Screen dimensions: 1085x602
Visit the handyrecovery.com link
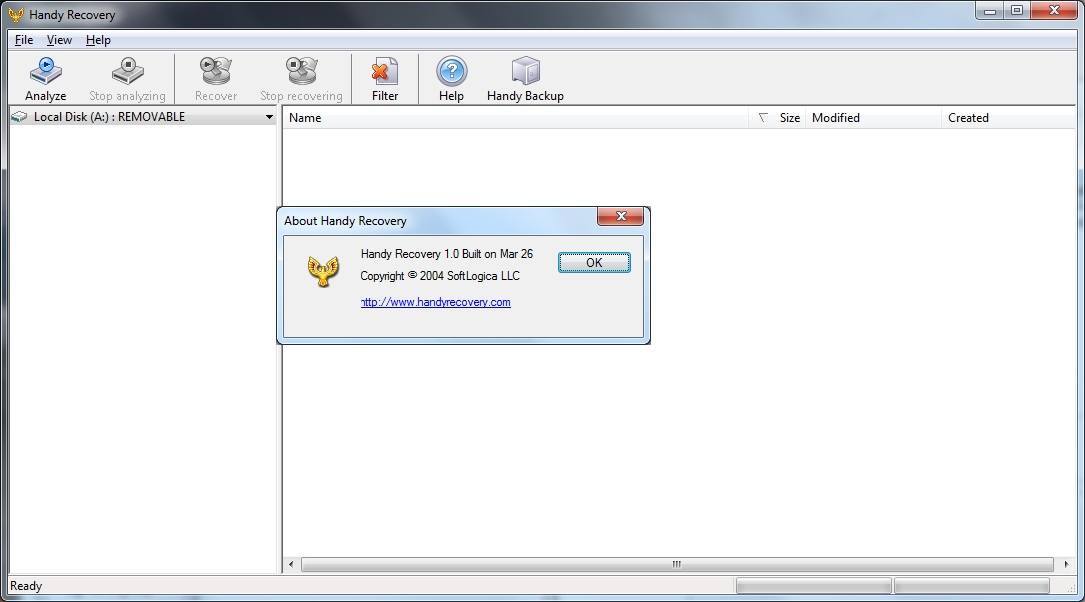tap(435, 302)
